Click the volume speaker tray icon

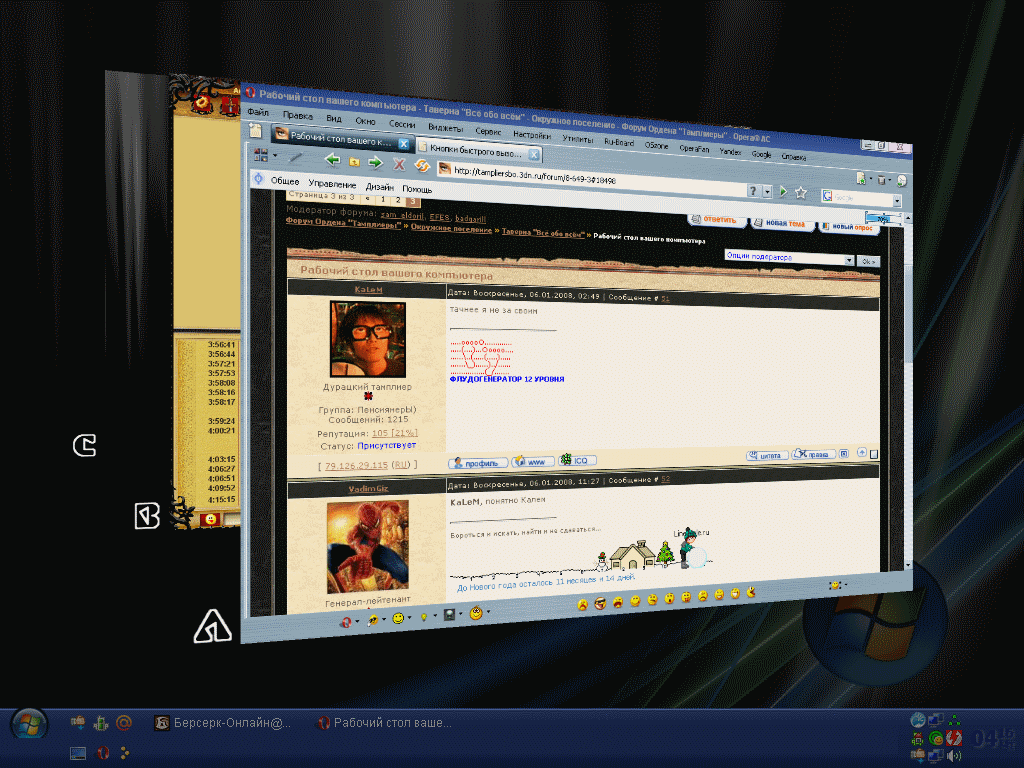pyautogui.click(x=954, y=756)
